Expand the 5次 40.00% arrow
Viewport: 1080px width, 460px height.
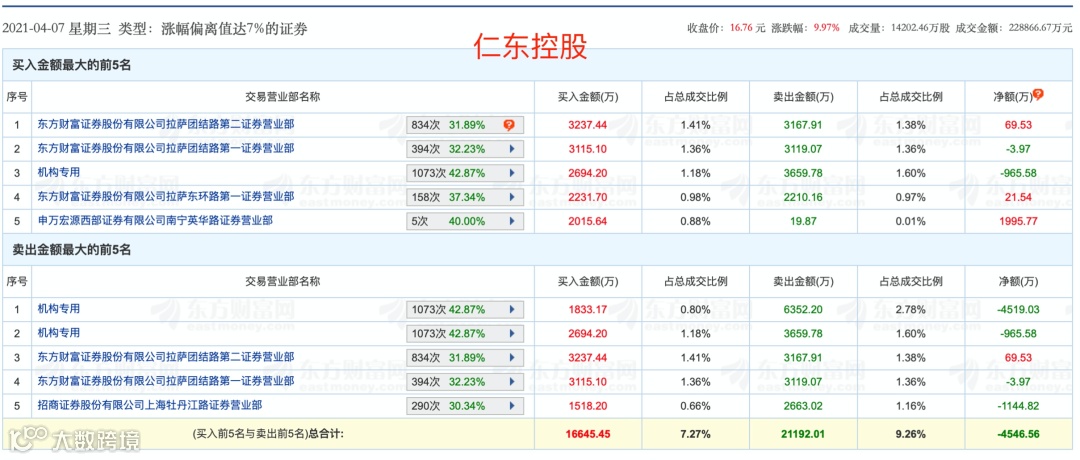512,221
